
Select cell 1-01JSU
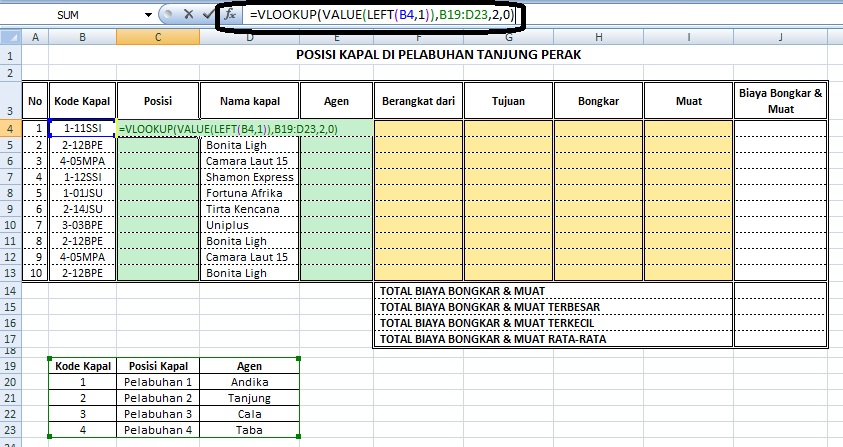coord(82,193)
